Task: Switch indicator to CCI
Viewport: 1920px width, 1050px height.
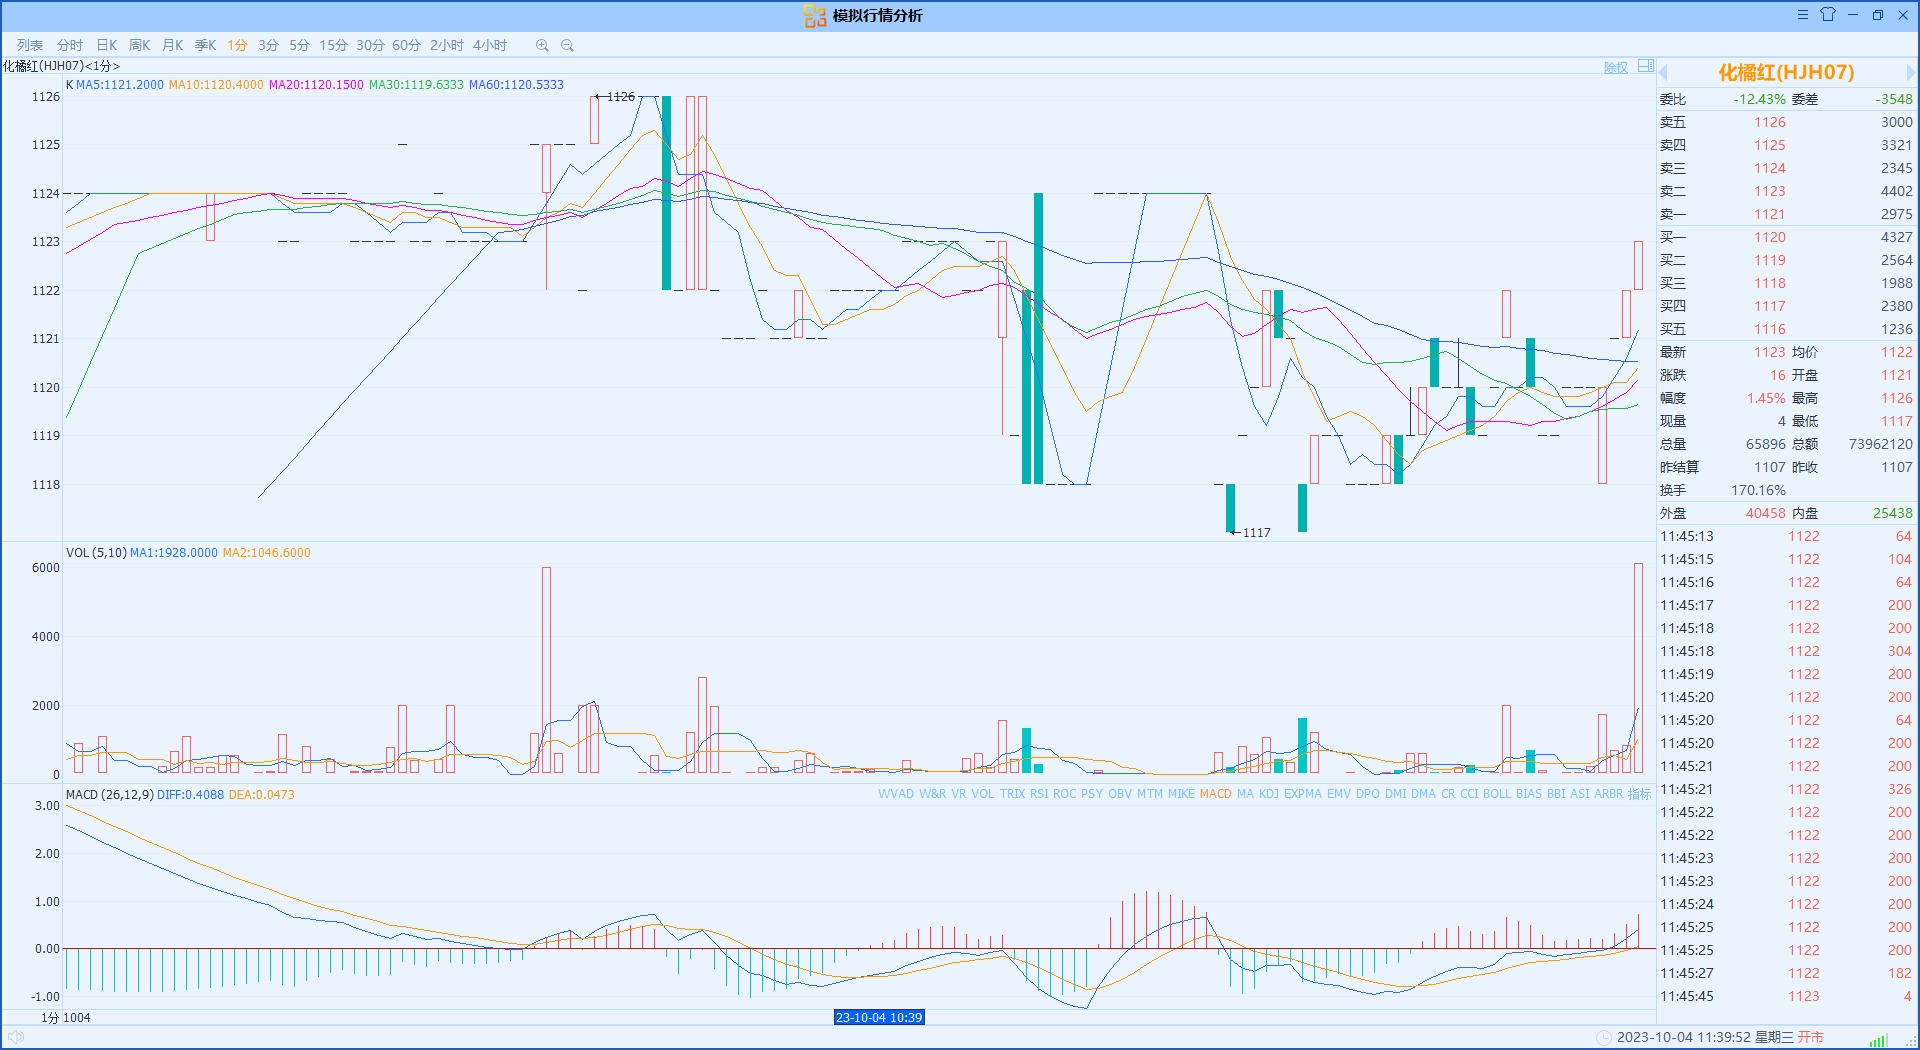Action: click(x=1469, y=794)
